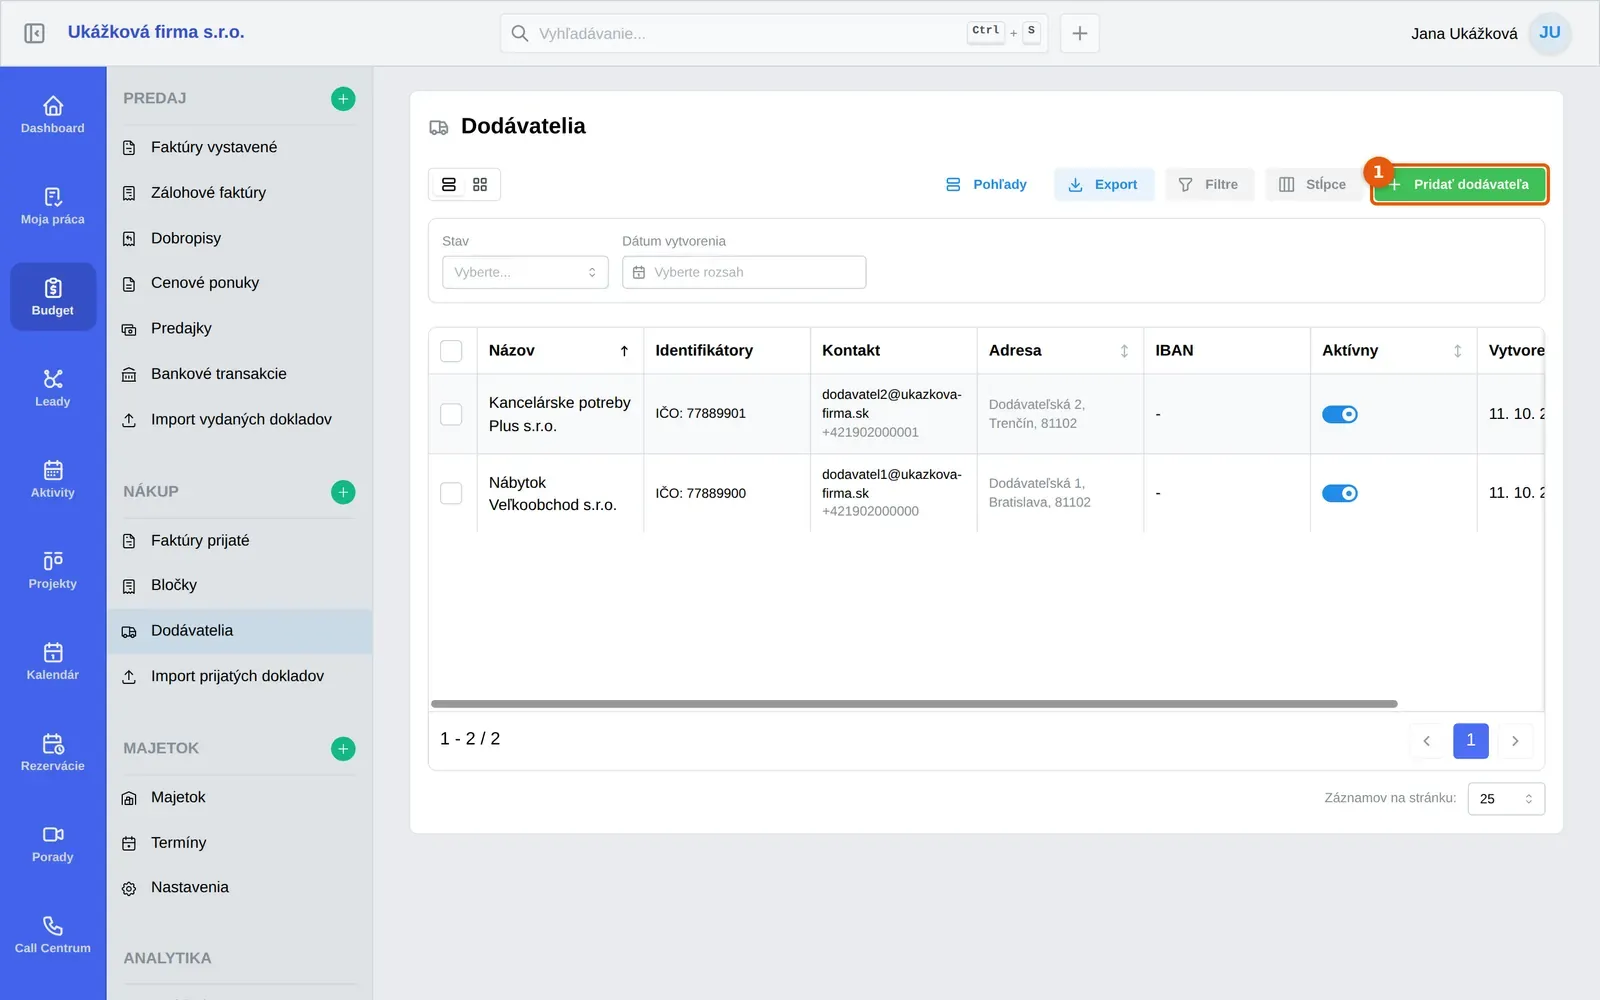Click the plus button next to NÁKUP
The width and height of the screenshot is (1600, 1000).
[x=343, y=492]
